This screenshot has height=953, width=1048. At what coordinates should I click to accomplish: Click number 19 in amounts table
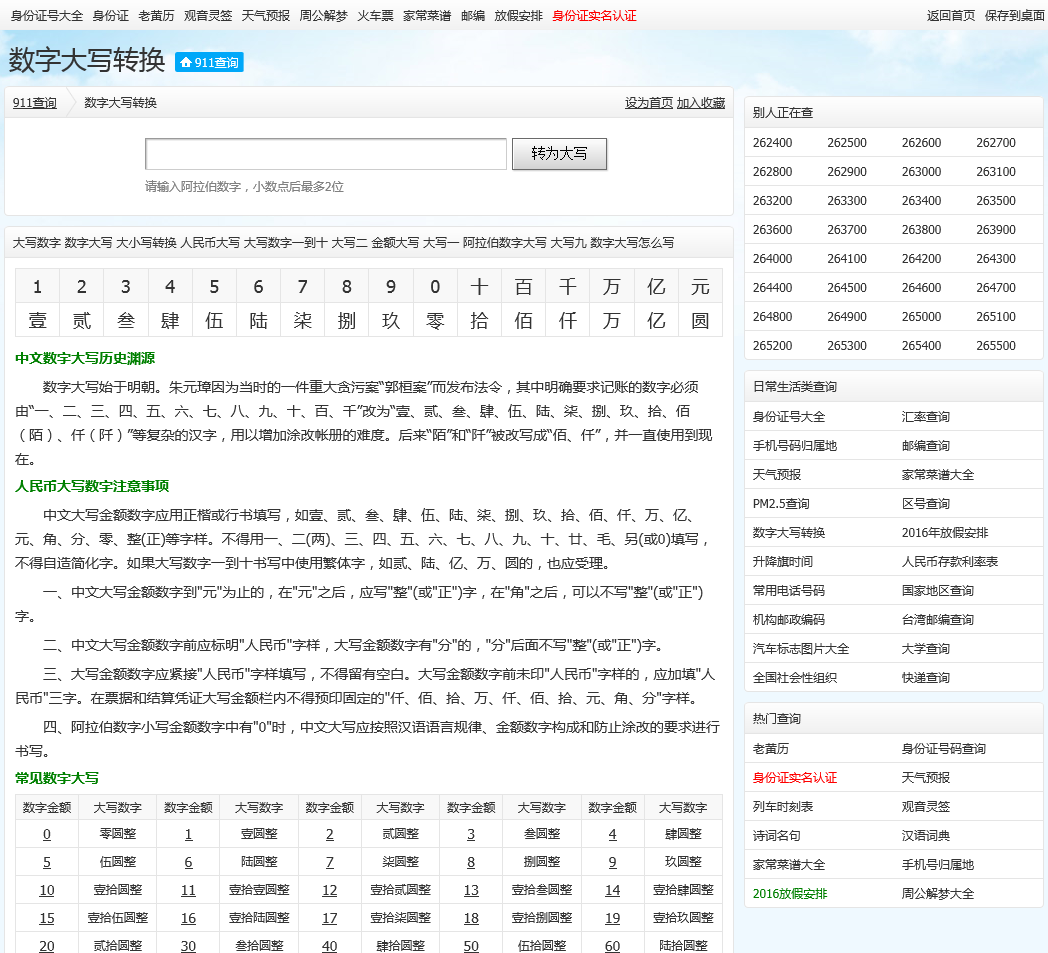(612, 918)
